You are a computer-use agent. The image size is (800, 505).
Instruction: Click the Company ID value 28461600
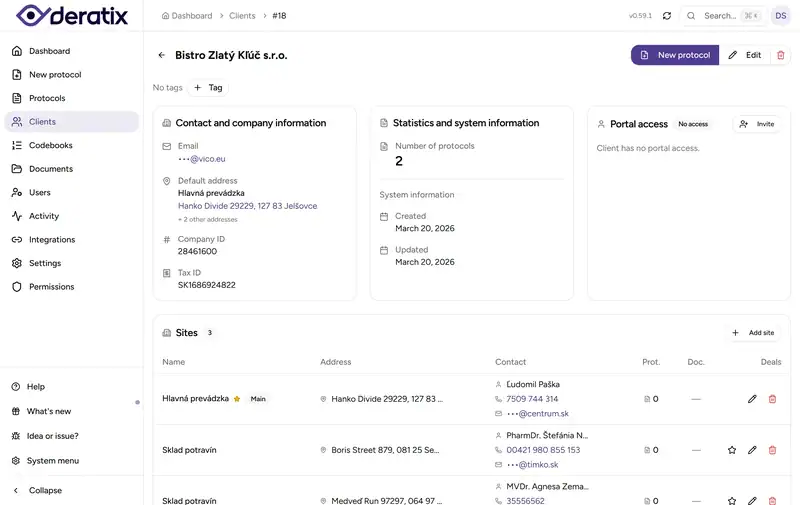(x=197, y=251)
